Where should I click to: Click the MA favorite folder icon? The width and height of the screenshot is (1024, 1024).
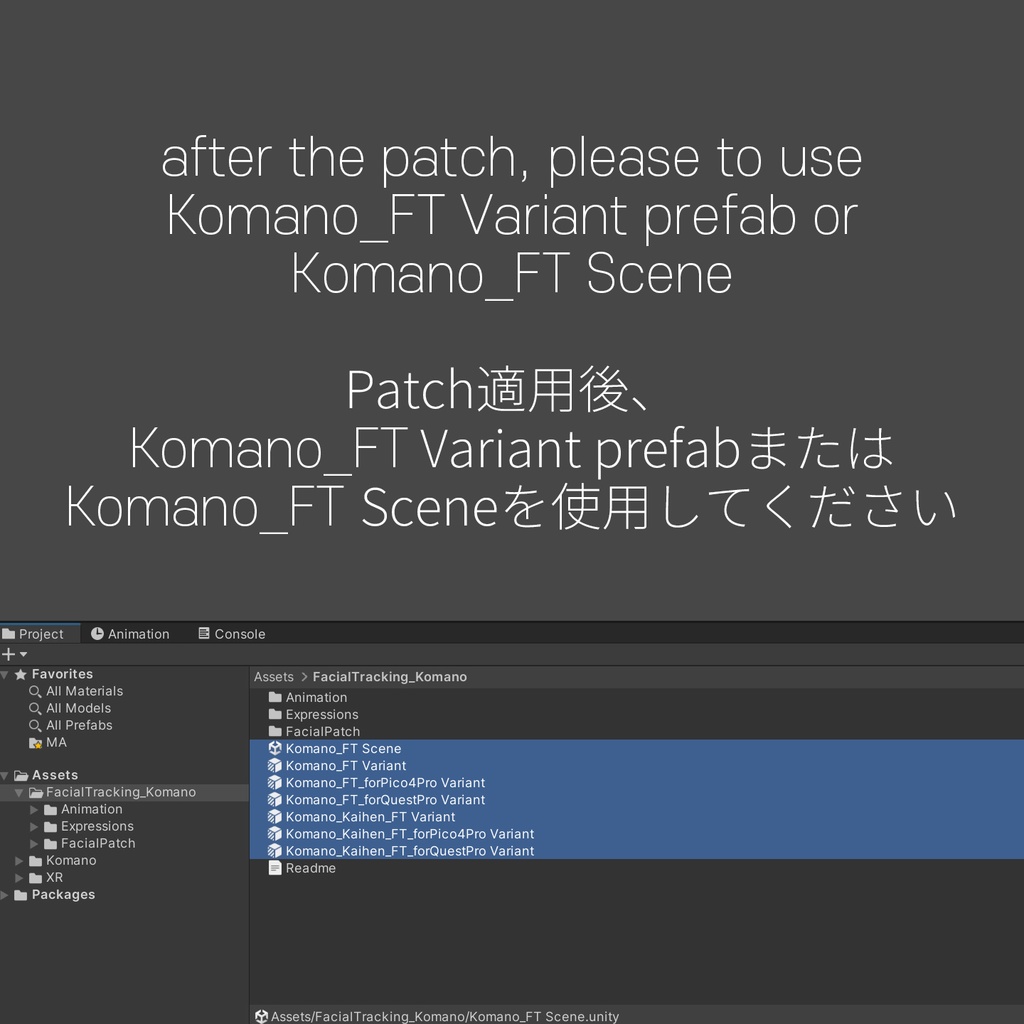[35, 743]
